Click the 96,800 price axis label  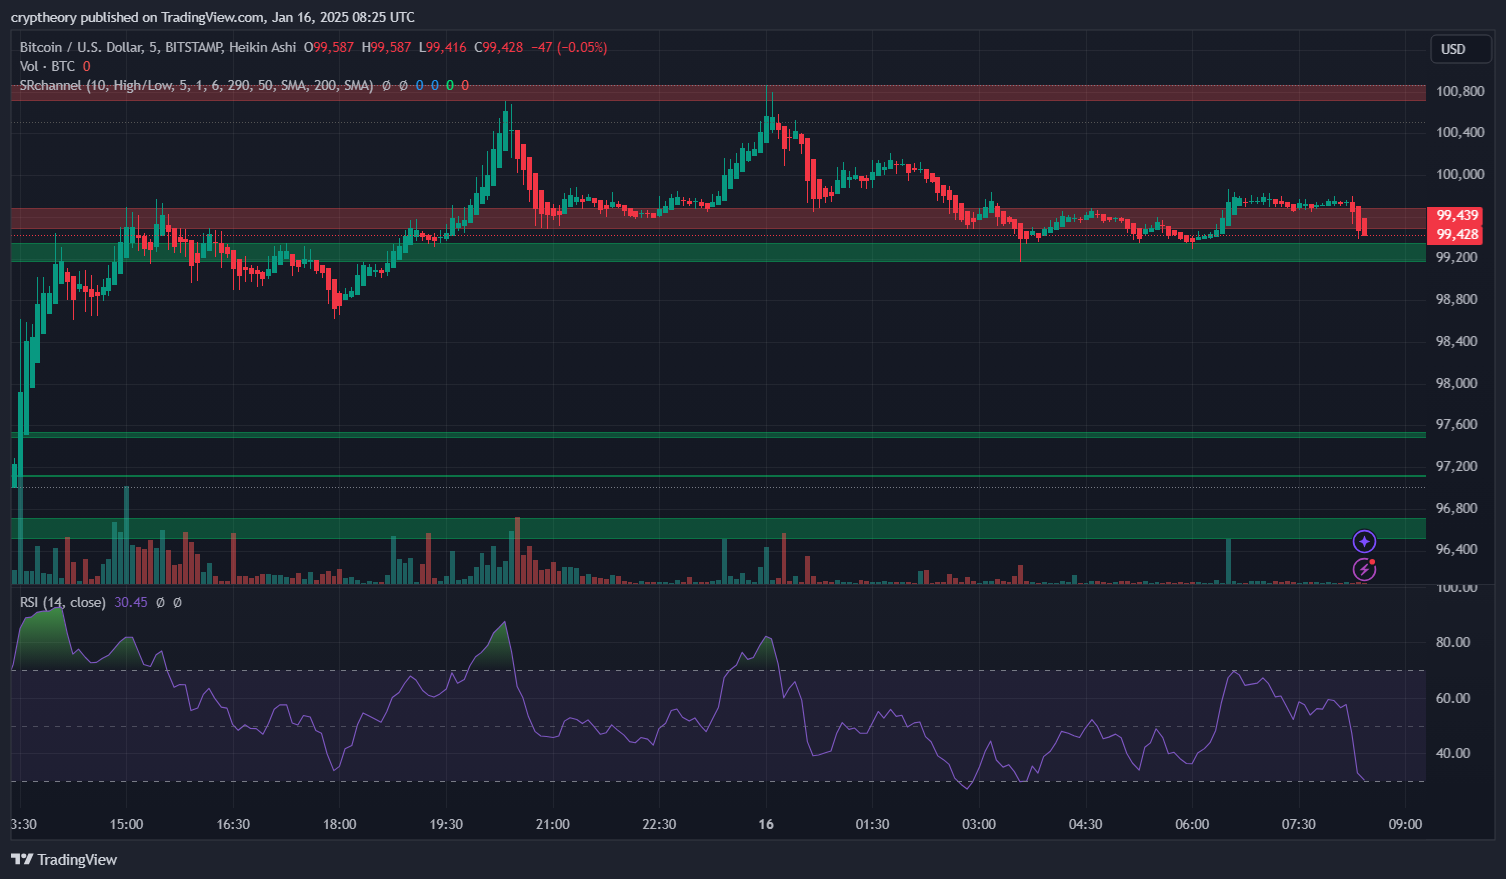click(x=1457, y=508)
